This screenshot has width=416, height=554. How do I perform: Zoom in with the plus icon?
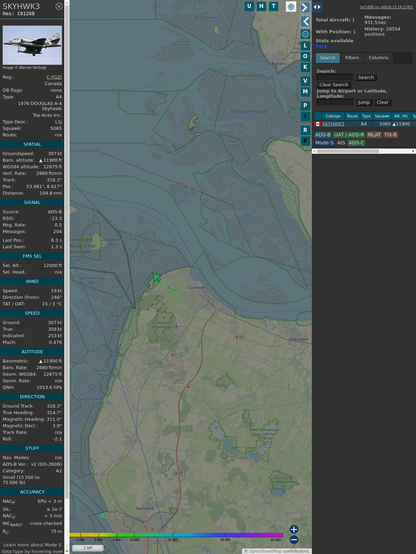tap(294, 529)
